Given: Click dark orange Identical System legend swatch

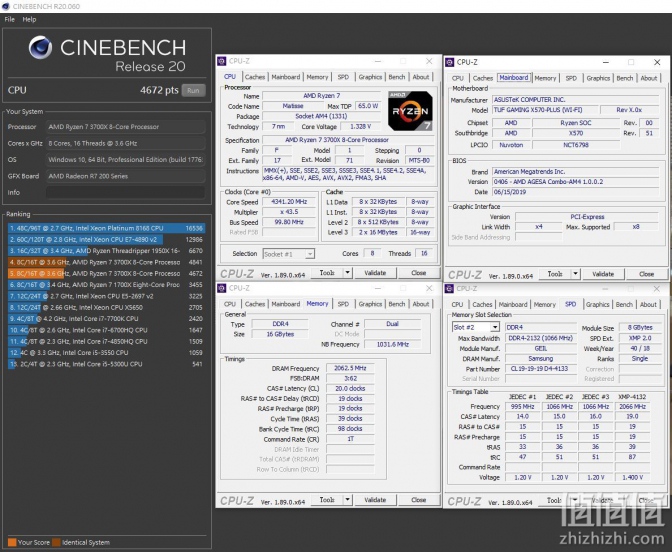Looking at the screenshot, I should click(x=56, y=542).
